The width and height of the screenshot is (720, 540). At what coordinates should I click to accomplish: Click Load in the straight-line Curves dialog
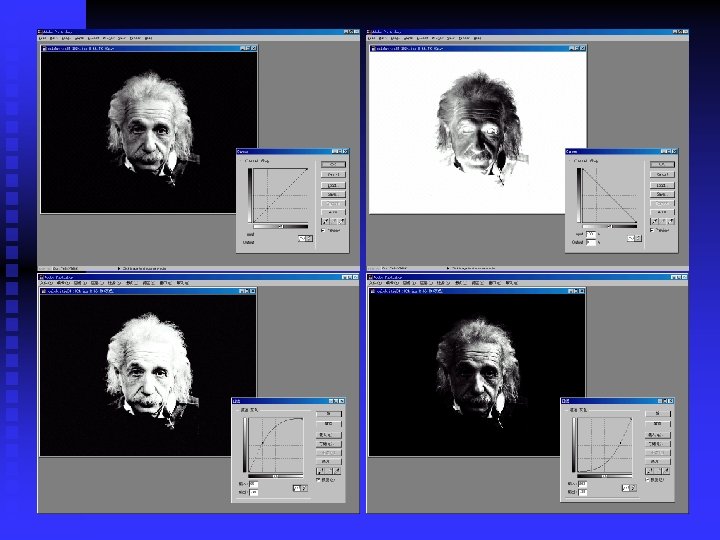point(333,186)
